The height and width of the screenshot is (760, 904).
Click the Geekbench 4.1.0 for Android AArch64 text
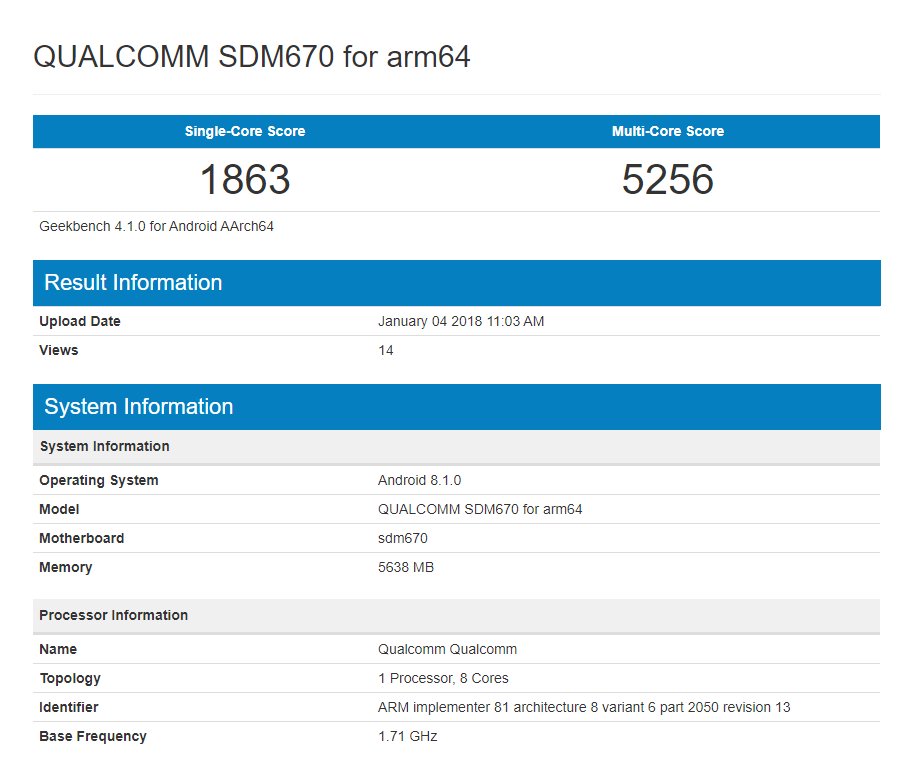[x=156, y=226]
